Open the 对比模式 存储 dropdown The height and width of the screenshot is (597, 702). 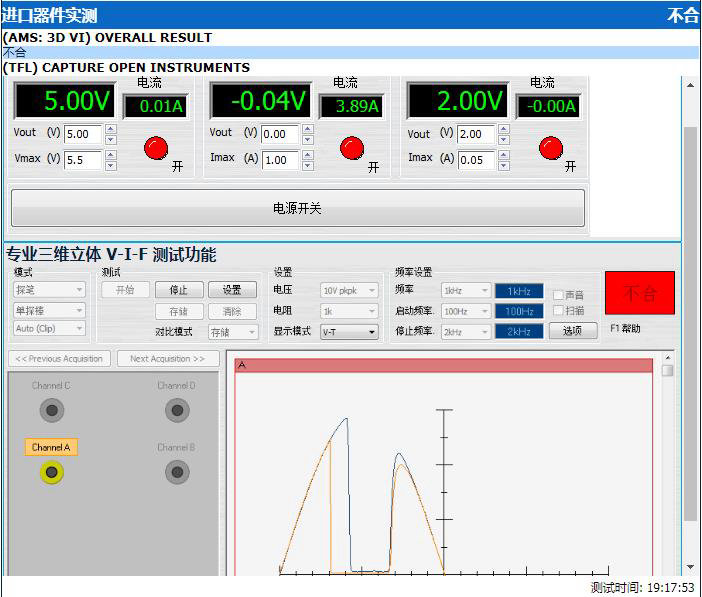pyautogui.click(x=233, y=332)
